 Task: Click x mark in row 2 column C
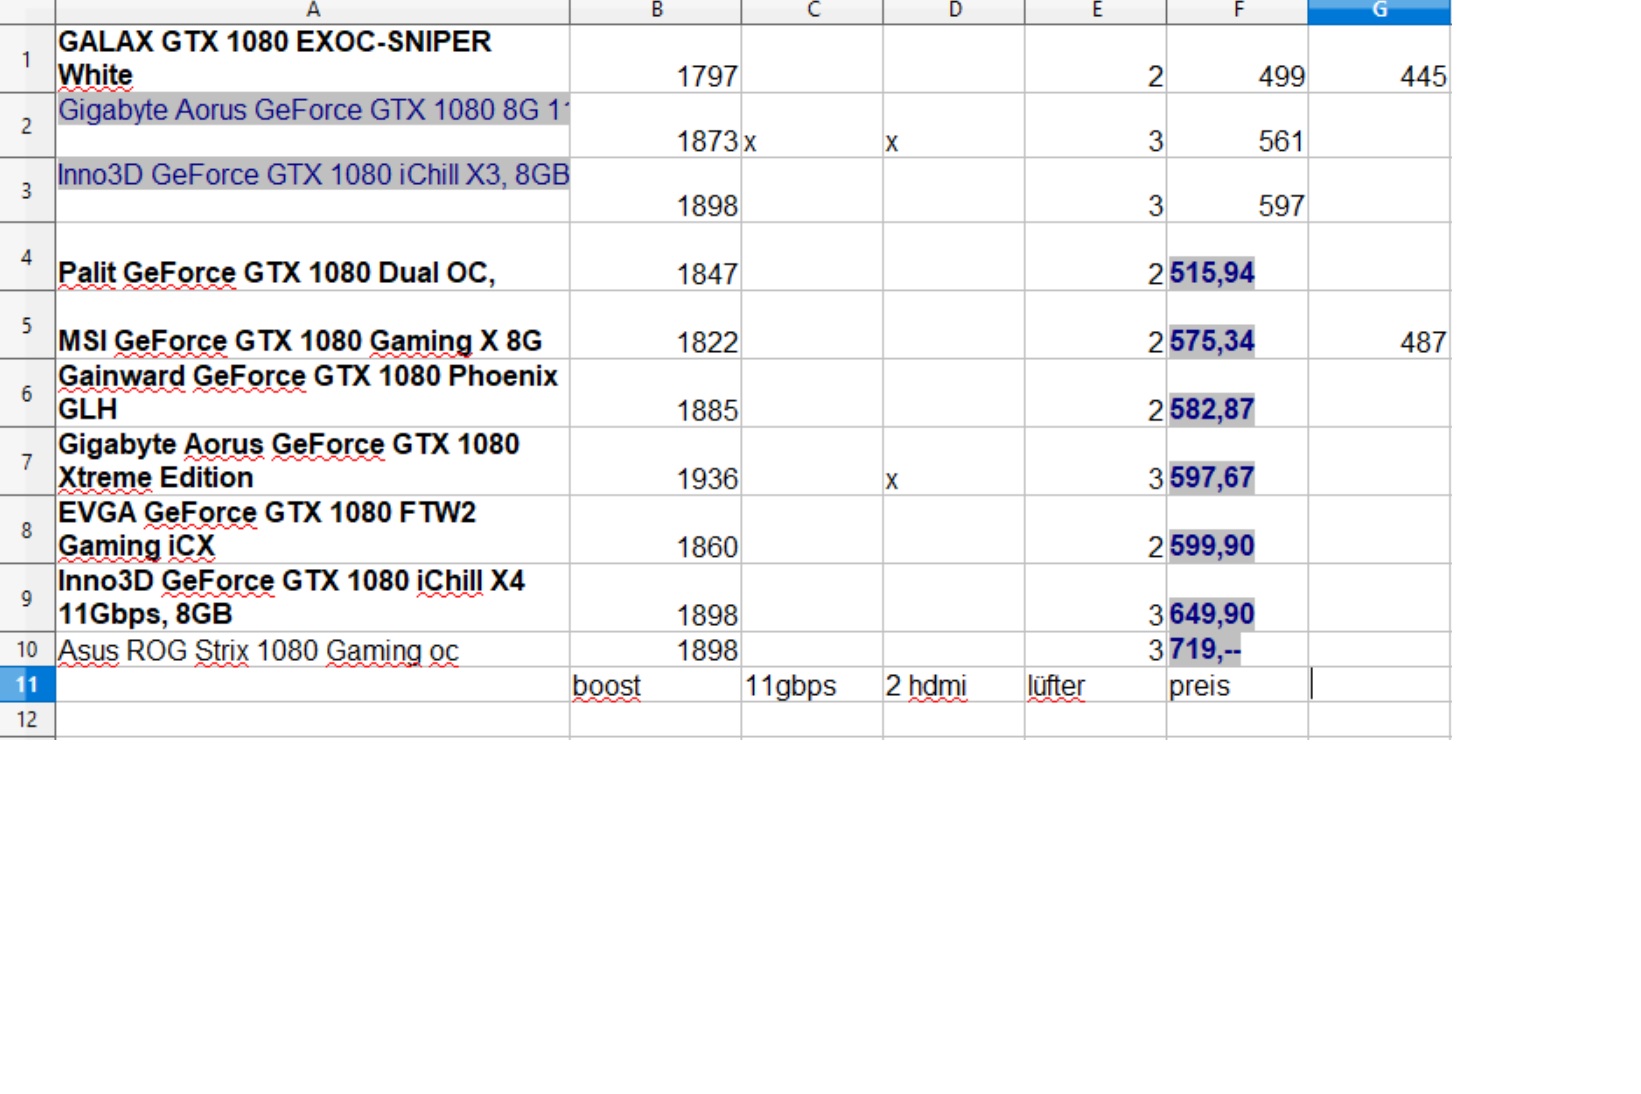pos(750,142)
